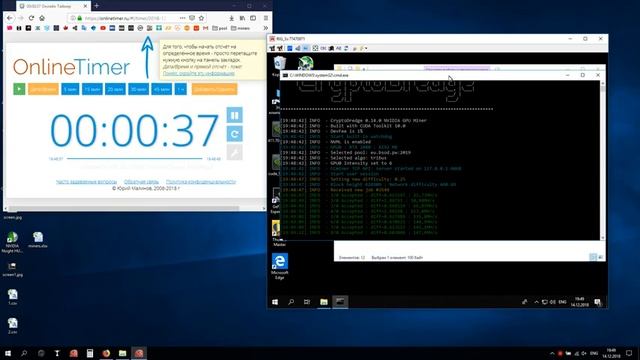Click the wide orange button on the right

click(x=214, y=89)
